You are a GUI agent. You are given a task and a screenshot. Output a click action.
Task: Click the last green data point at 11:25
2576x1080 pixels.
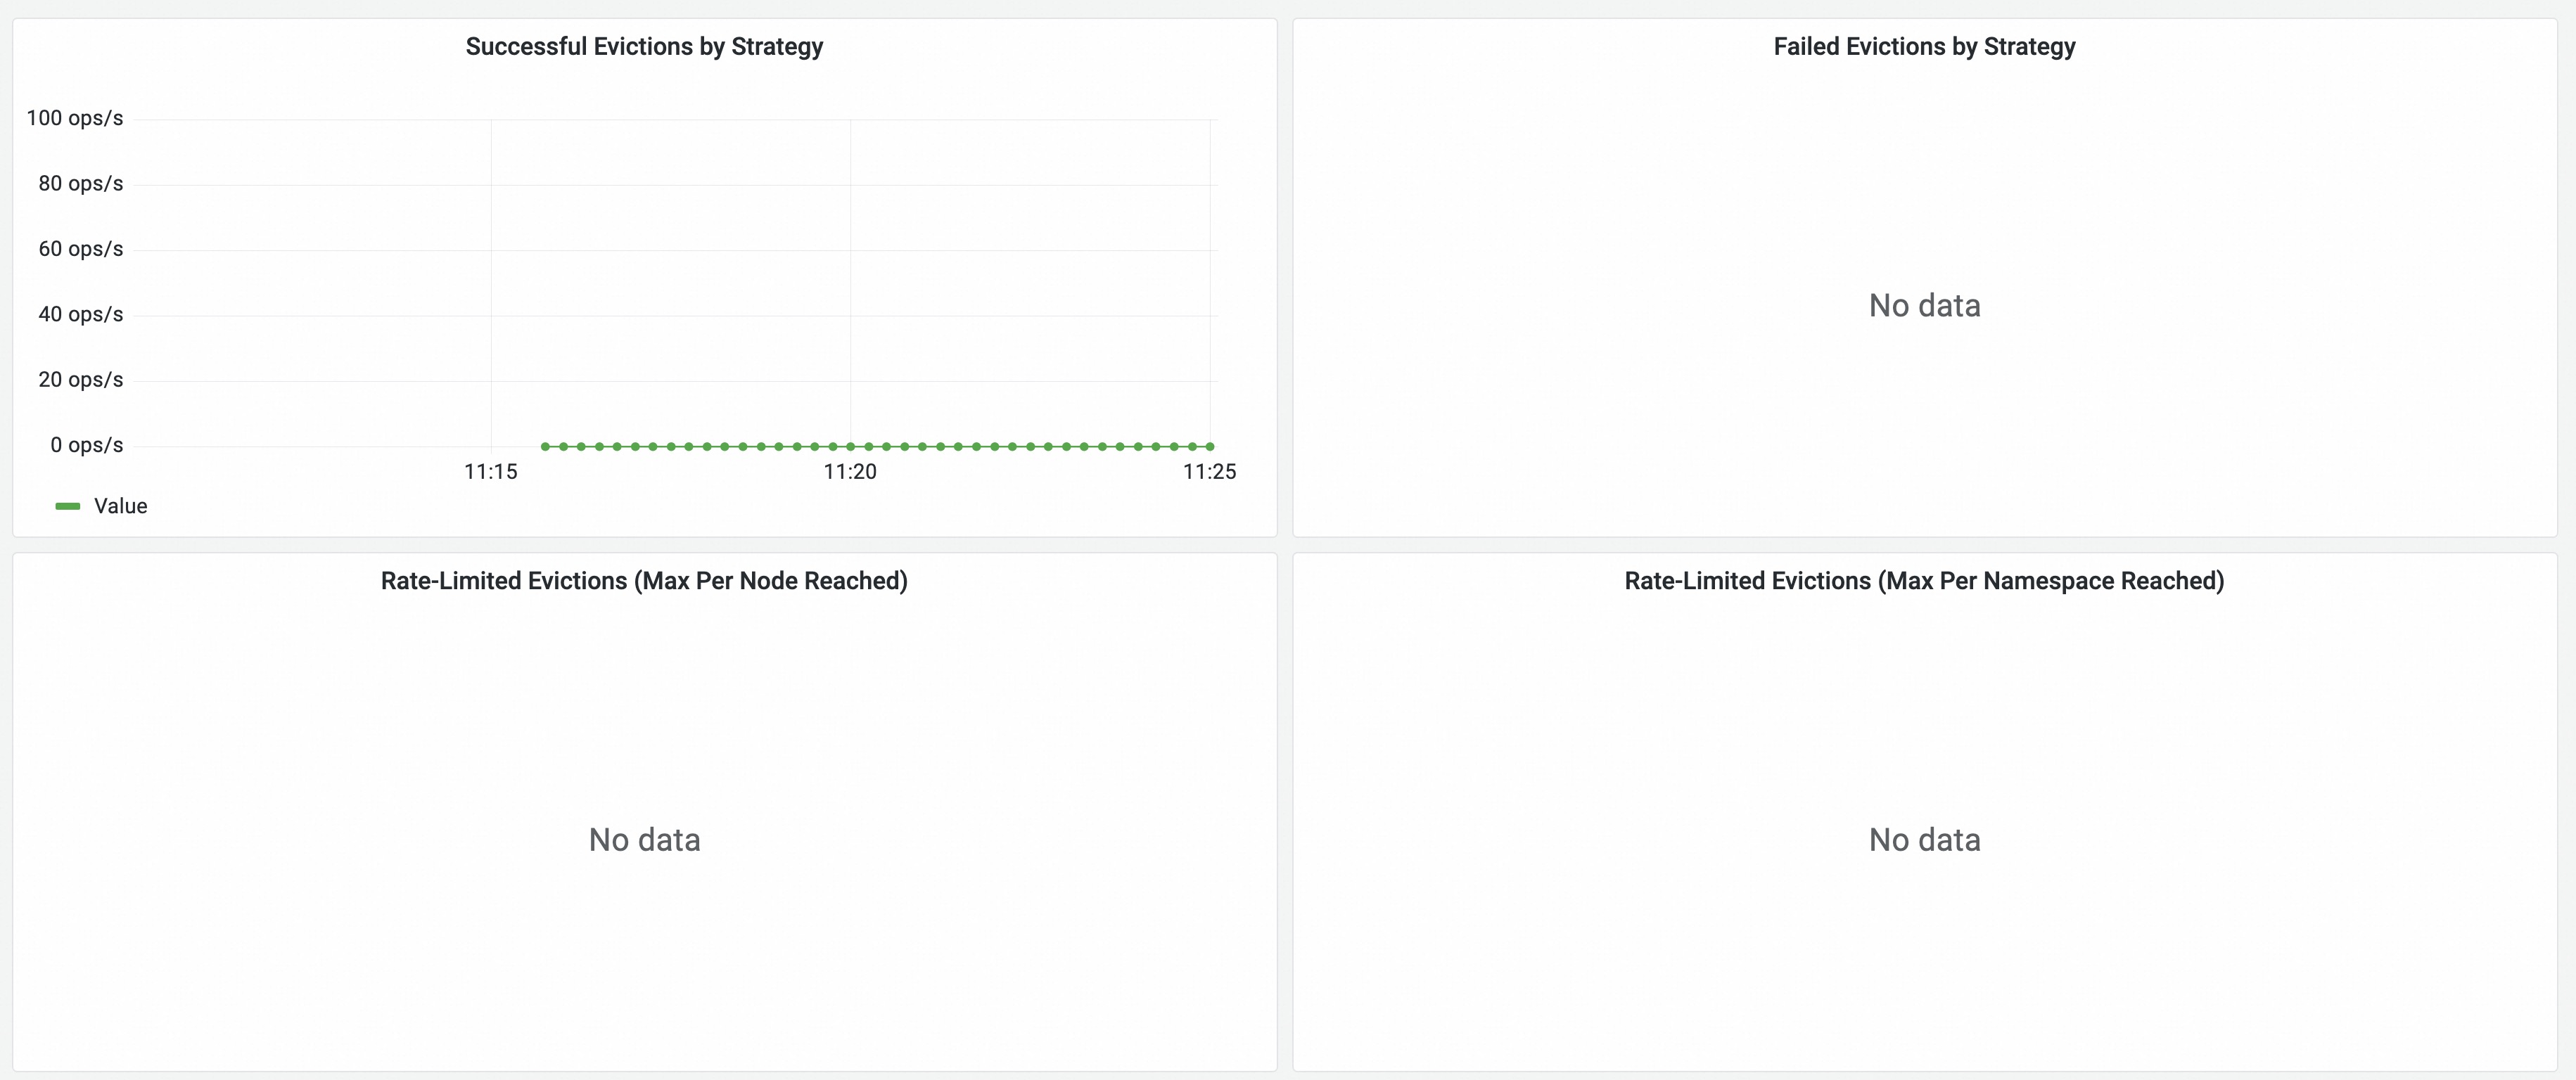(x=1210, y=446)
